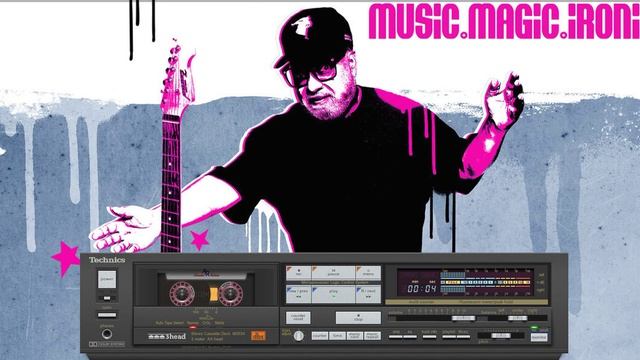Click the orange dbx logo
640x360 pixels.
[x=258, y=335]
